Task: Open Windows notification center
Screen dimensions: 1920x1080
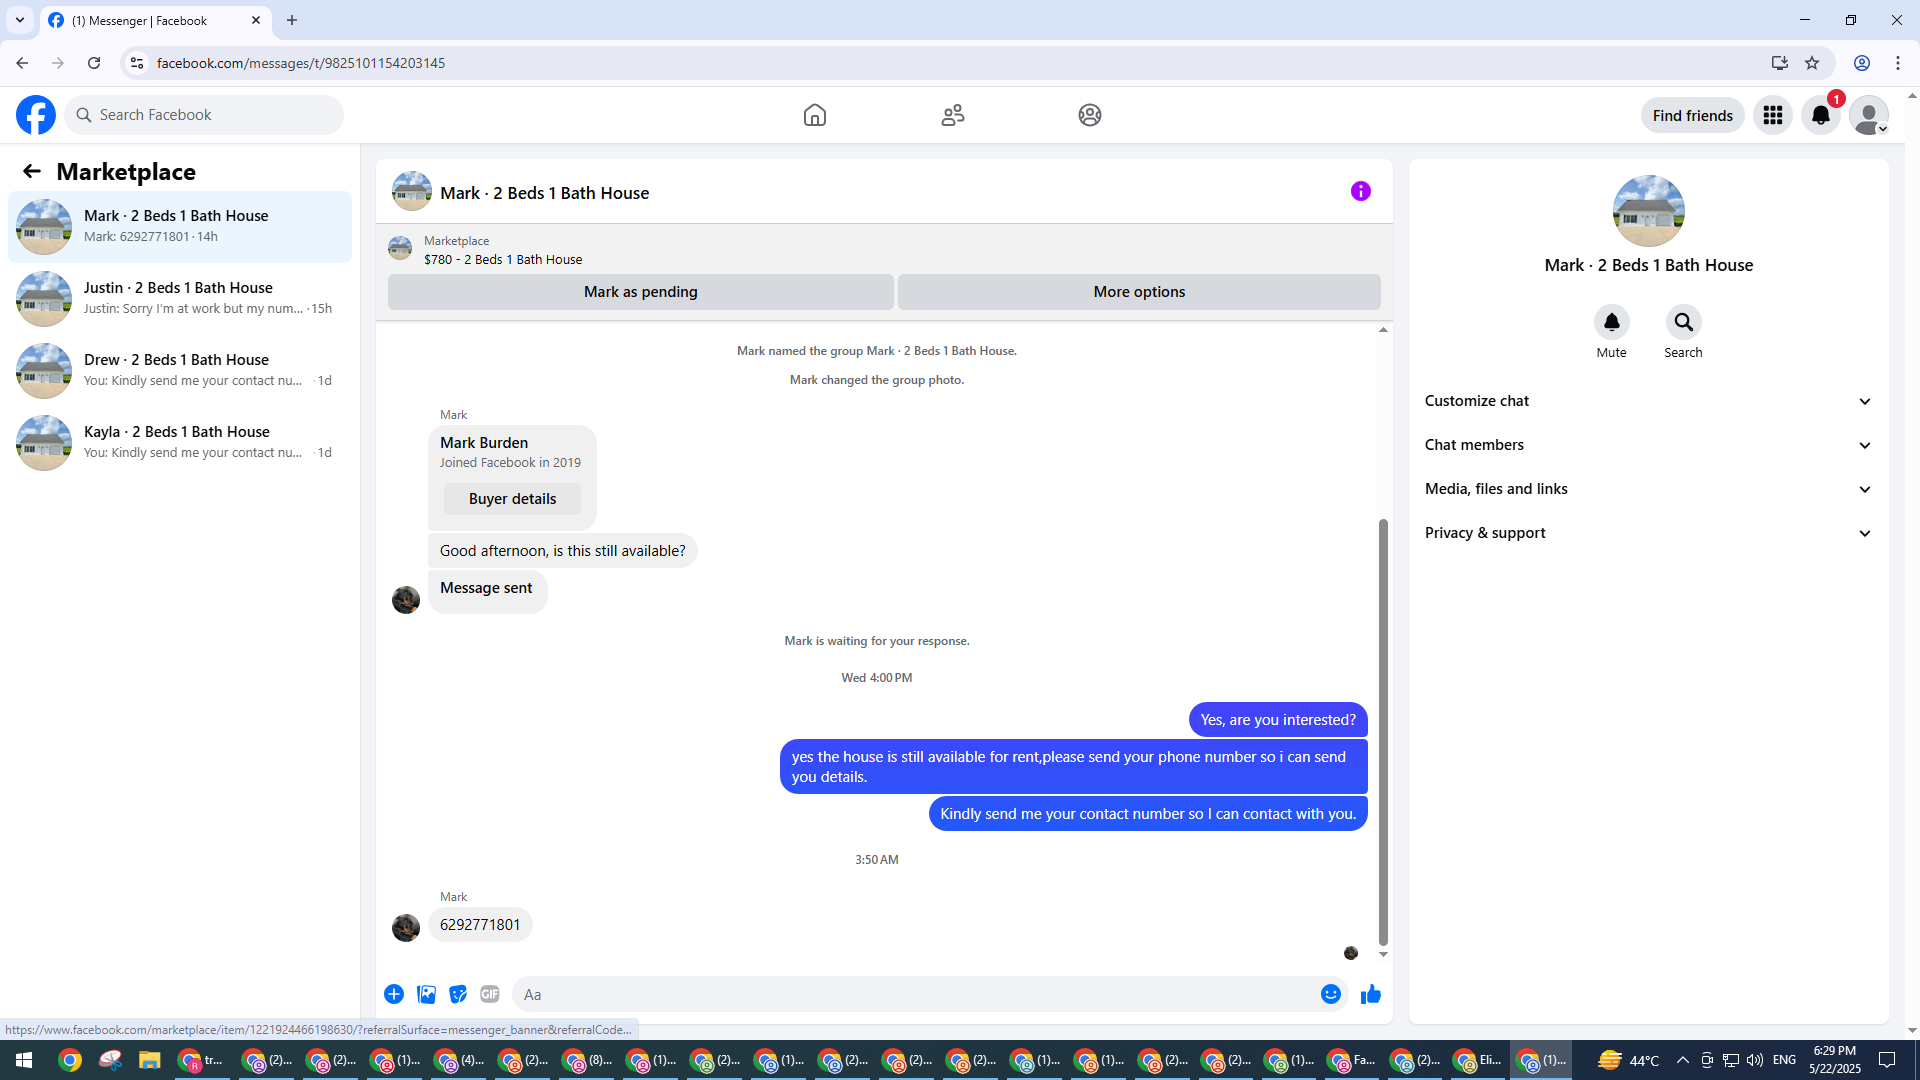Action: coord(1888,1060)
